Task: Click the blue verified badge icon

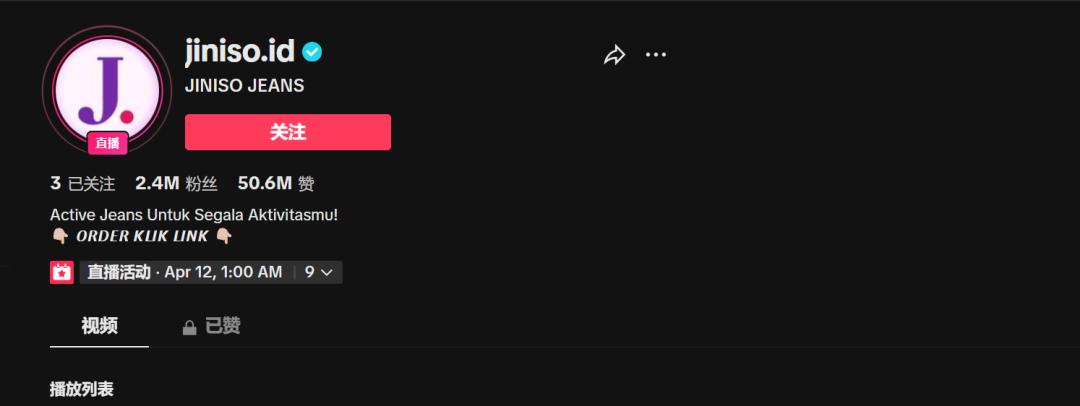Action: (312, 52)
